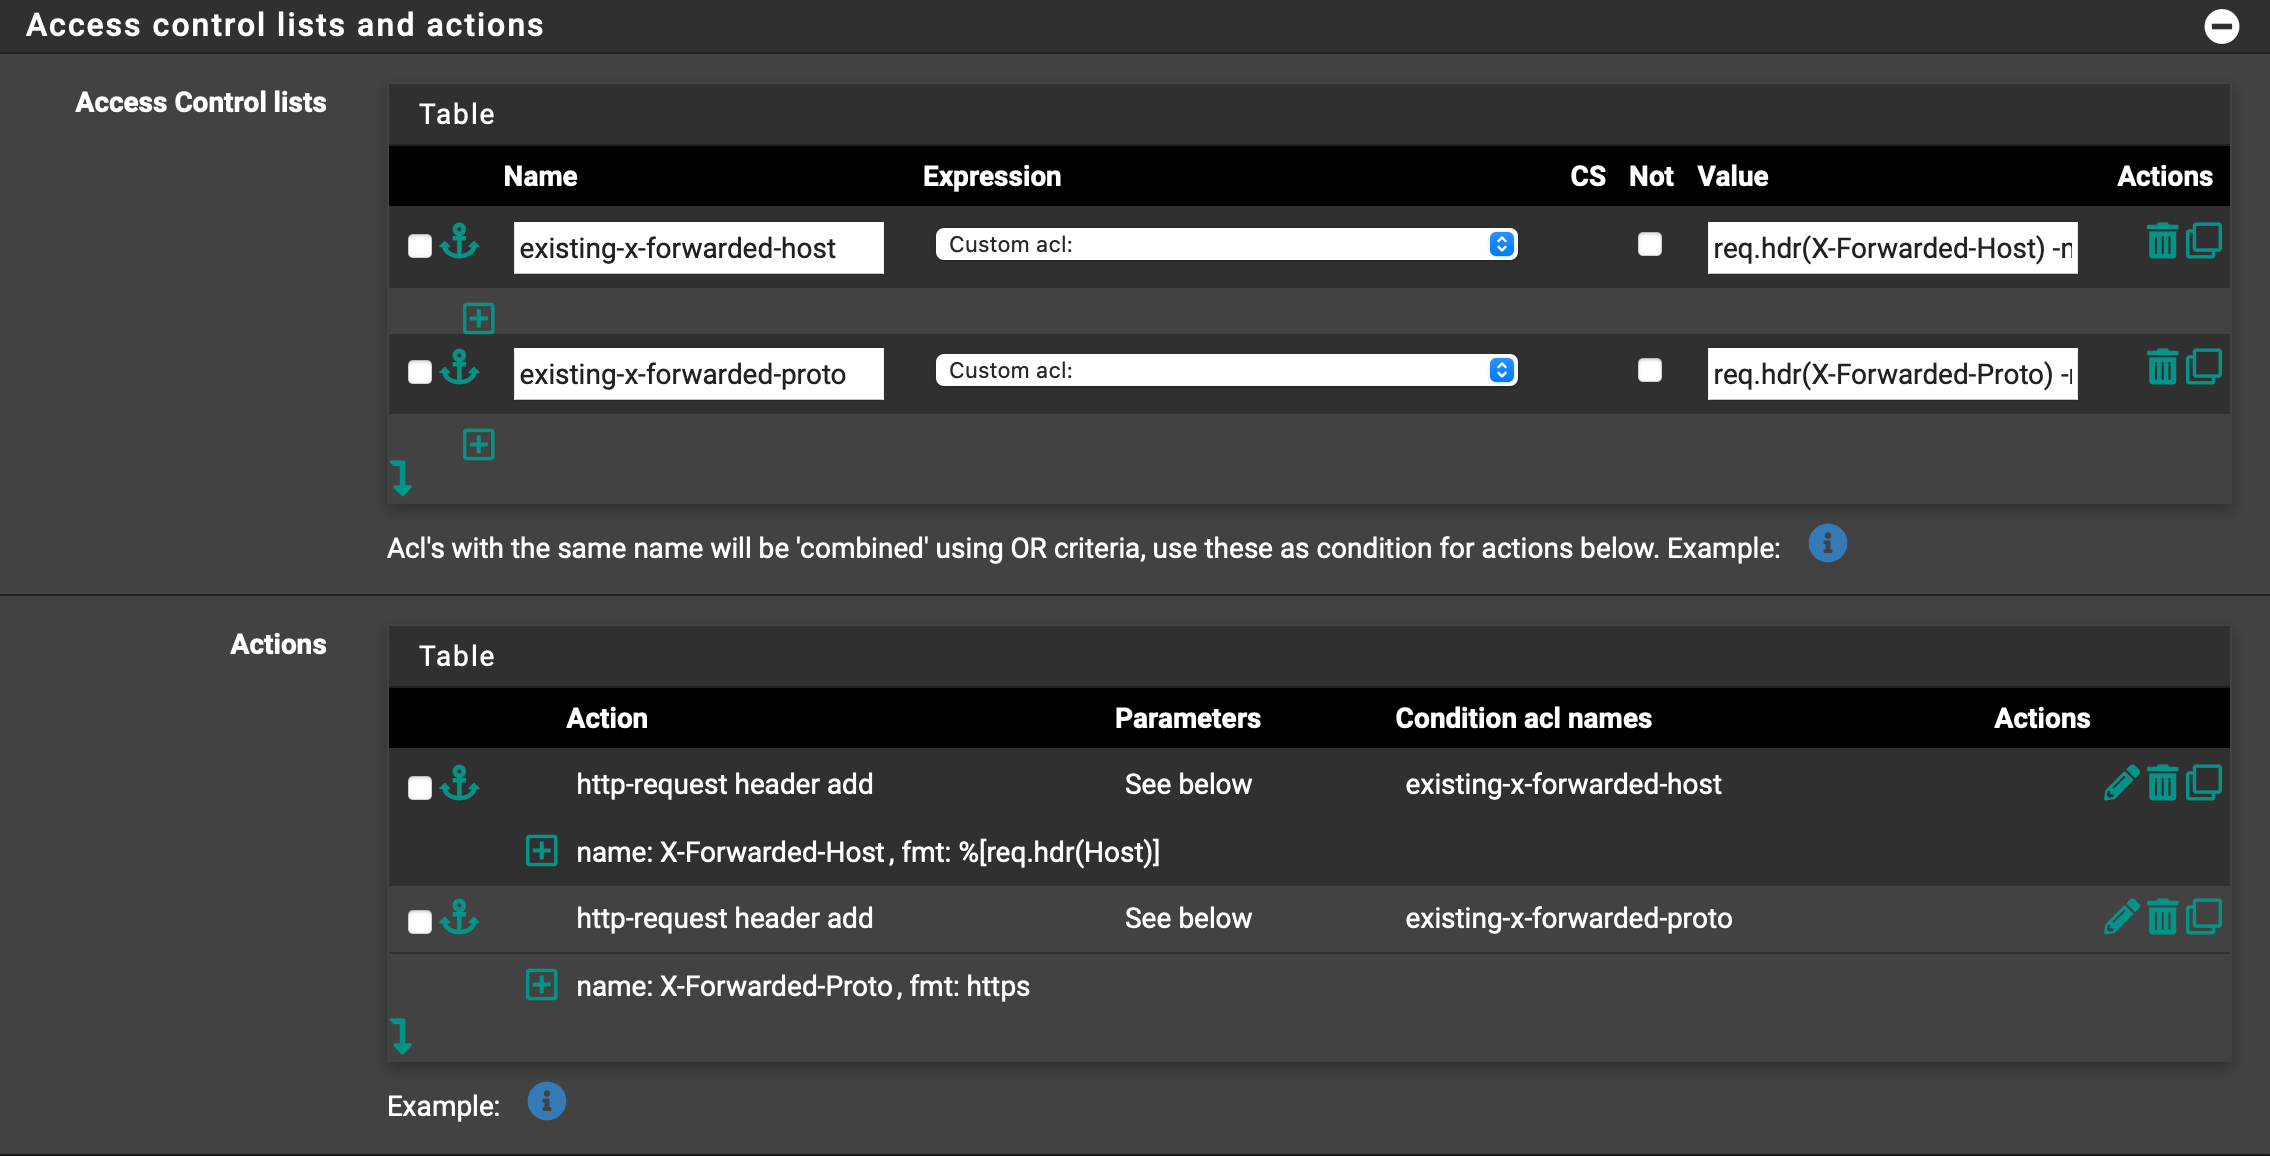Edit the existing-x-forwarded-proto action with pencil
The width and height of the screenshot is (2270, 1156).
2121,917
